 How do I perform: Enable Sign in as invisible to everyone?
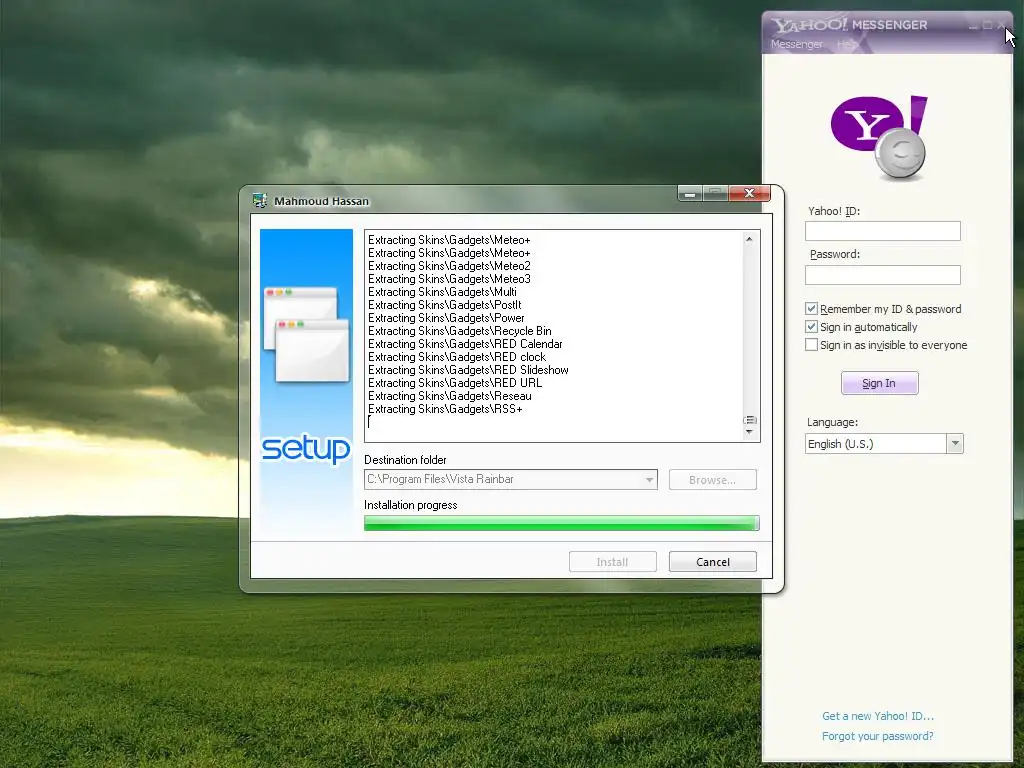coord(811,344)
